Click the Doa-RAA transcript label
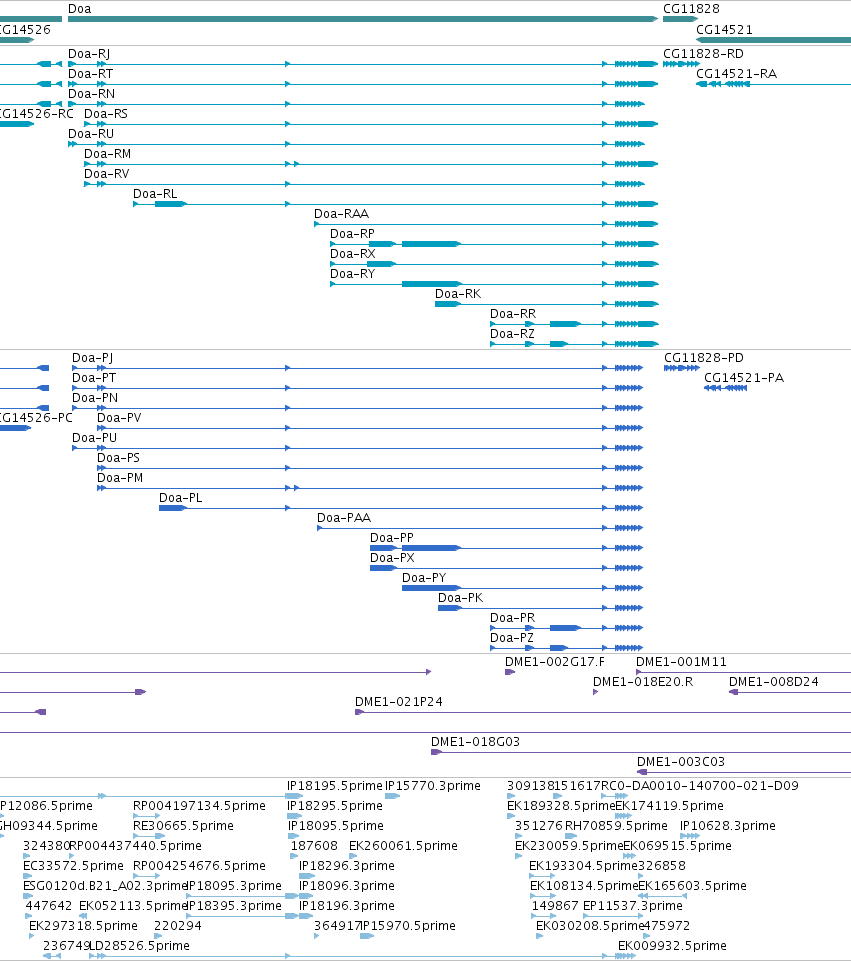851x961 pixels. click(341, 214)
